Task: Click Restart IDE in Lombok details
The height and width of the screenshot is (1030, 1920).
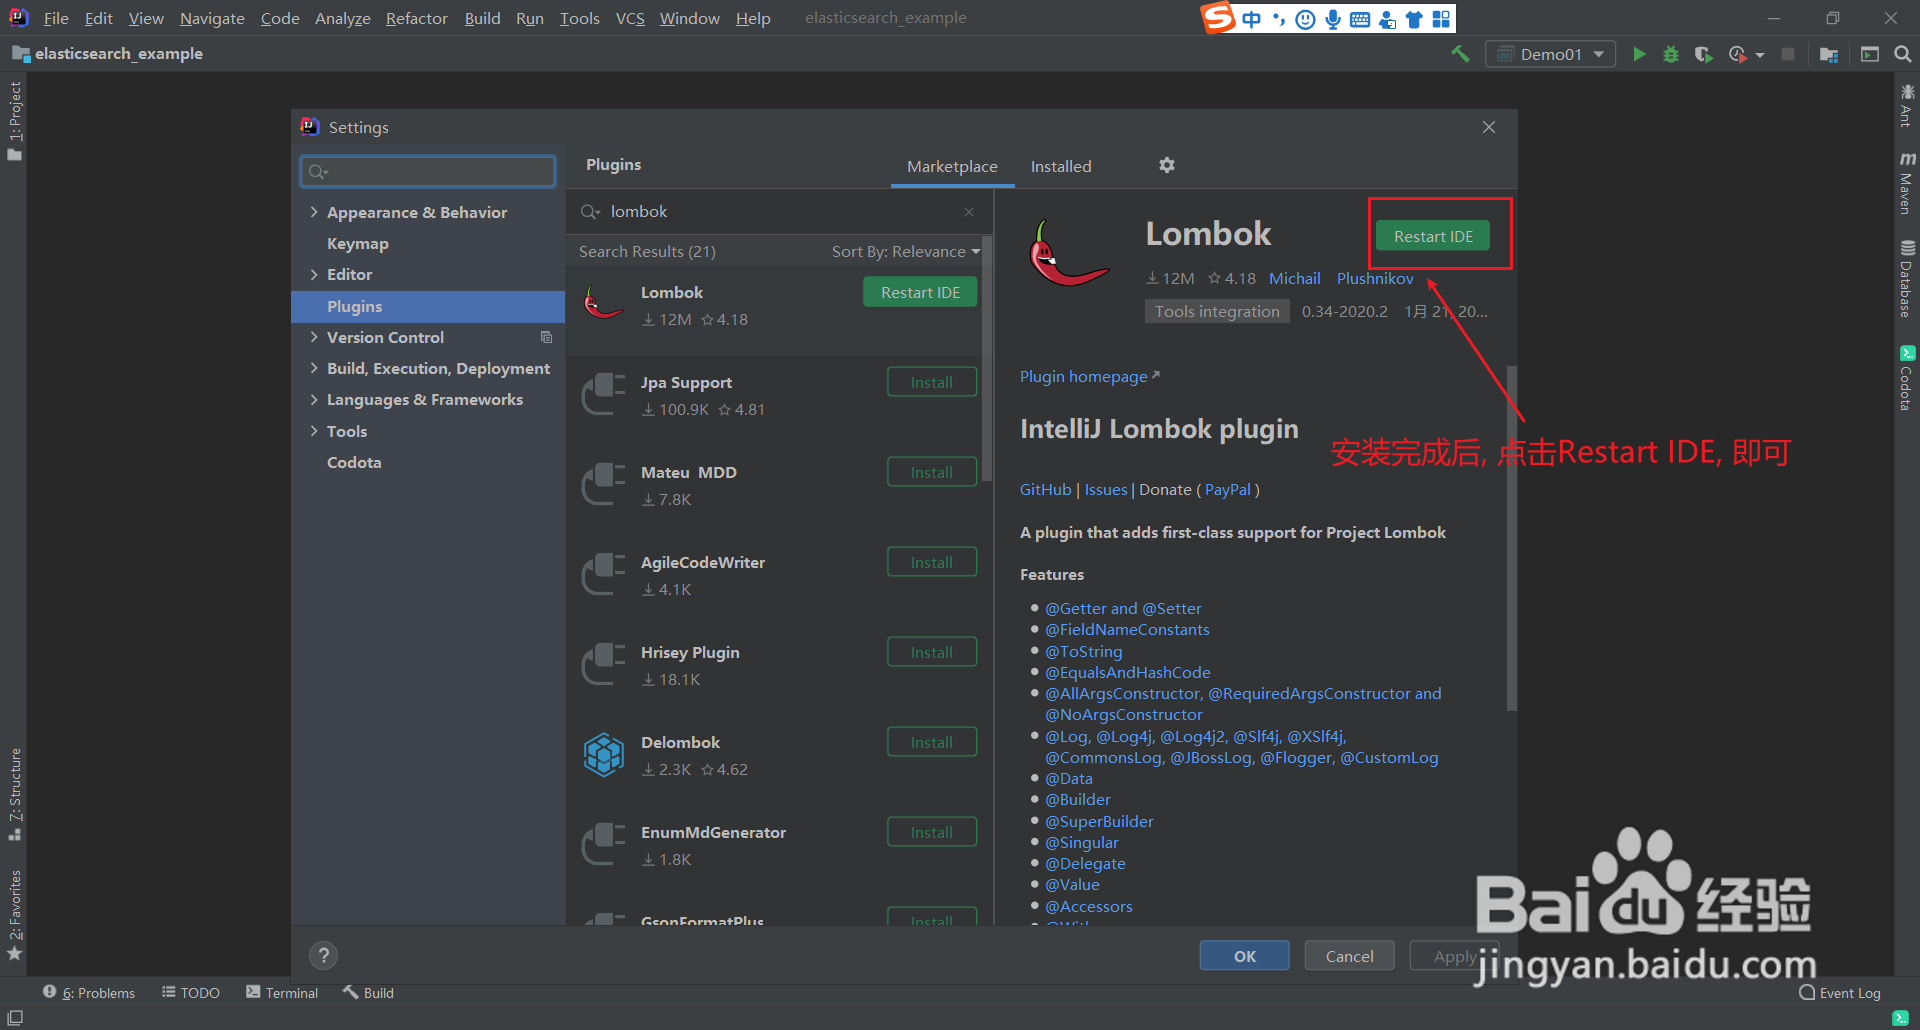Action: (x=1433, y=236)
